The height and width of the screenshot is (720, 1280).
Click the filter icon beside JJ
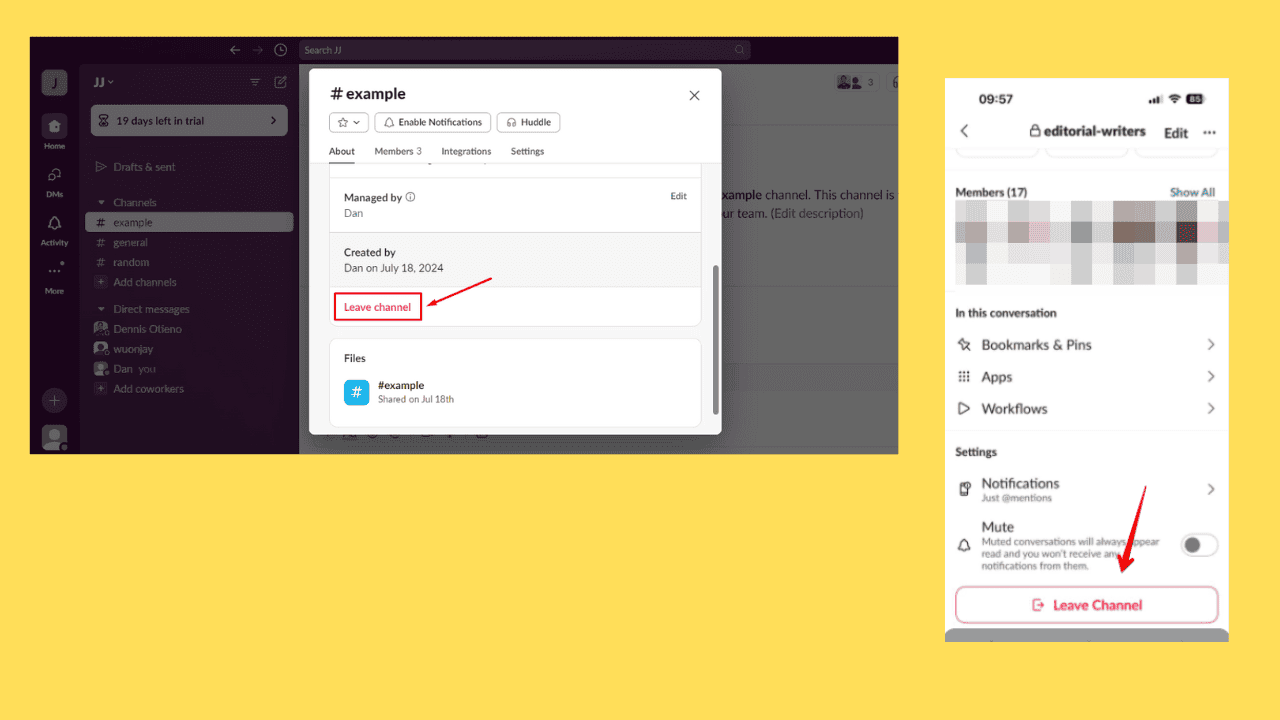(x=255, y=82)
